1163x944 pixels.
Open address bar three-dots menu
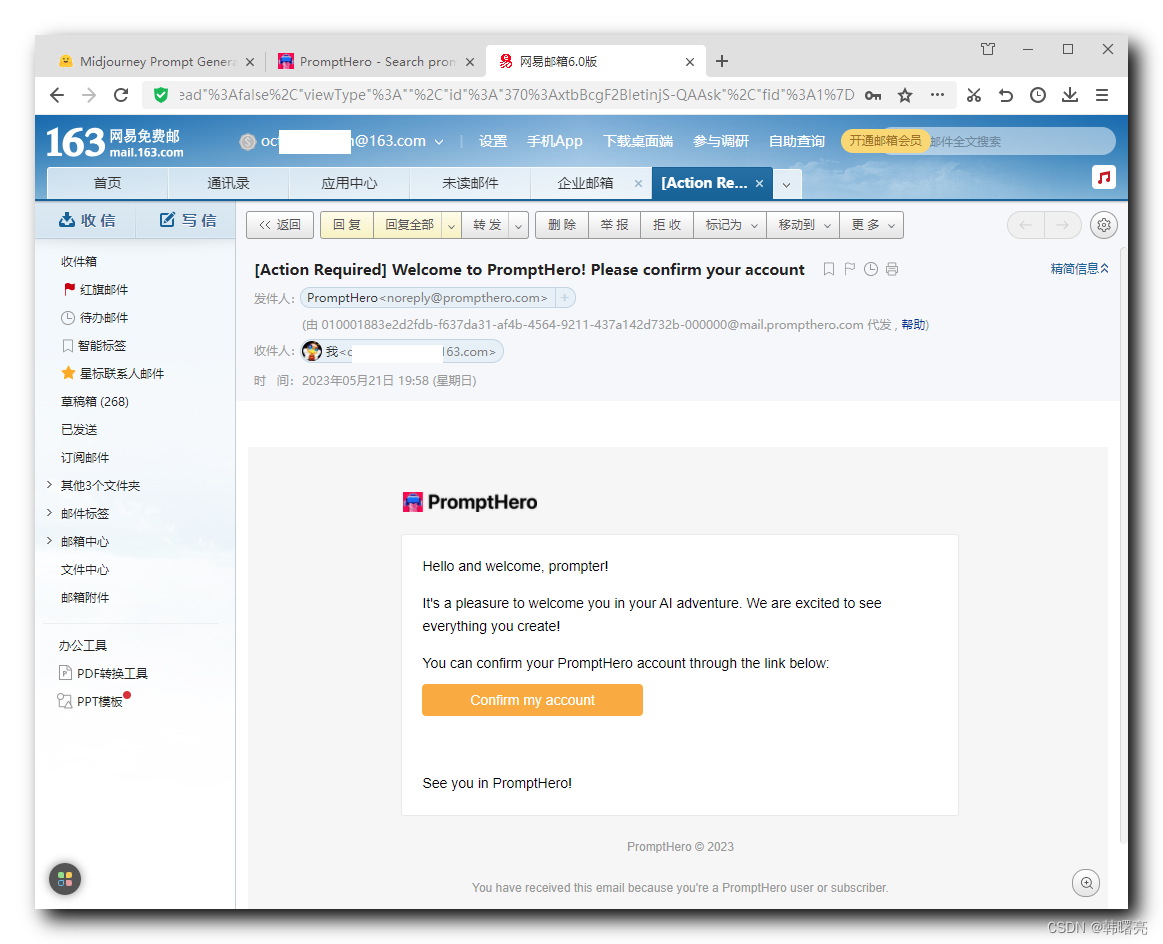[938, 95]
